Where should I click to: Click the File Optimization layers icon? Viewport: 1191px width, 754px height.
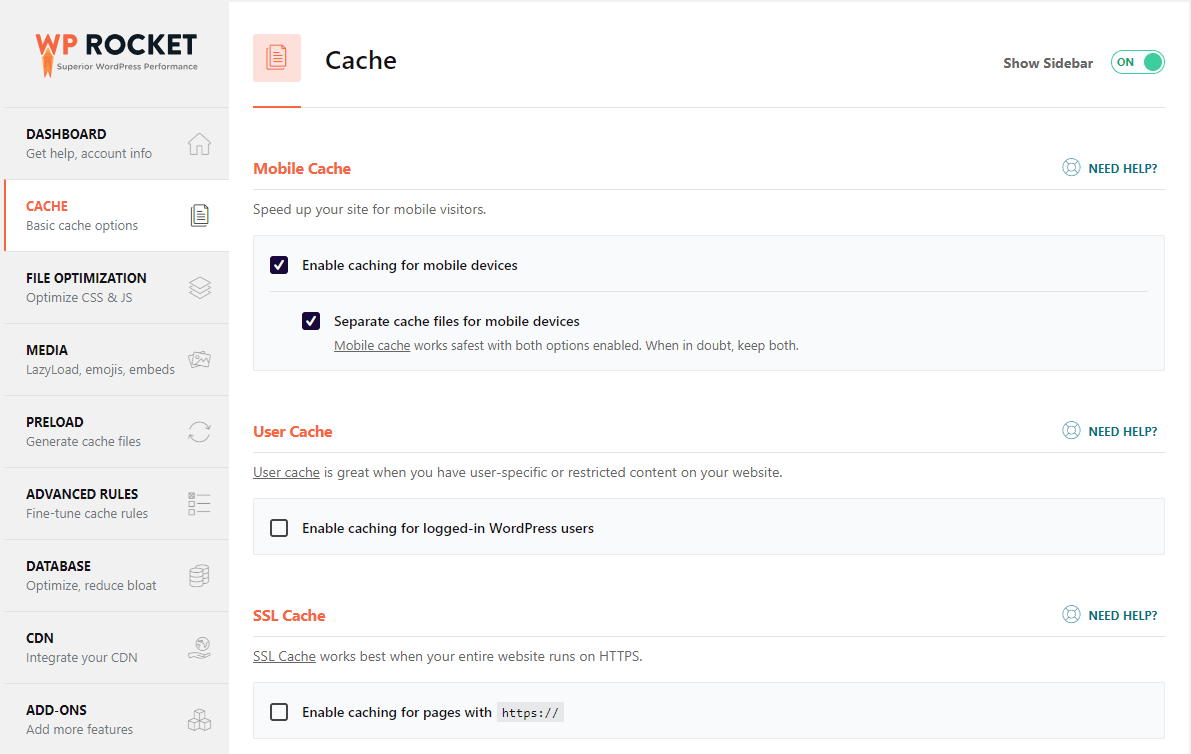[x=200, y=288]
